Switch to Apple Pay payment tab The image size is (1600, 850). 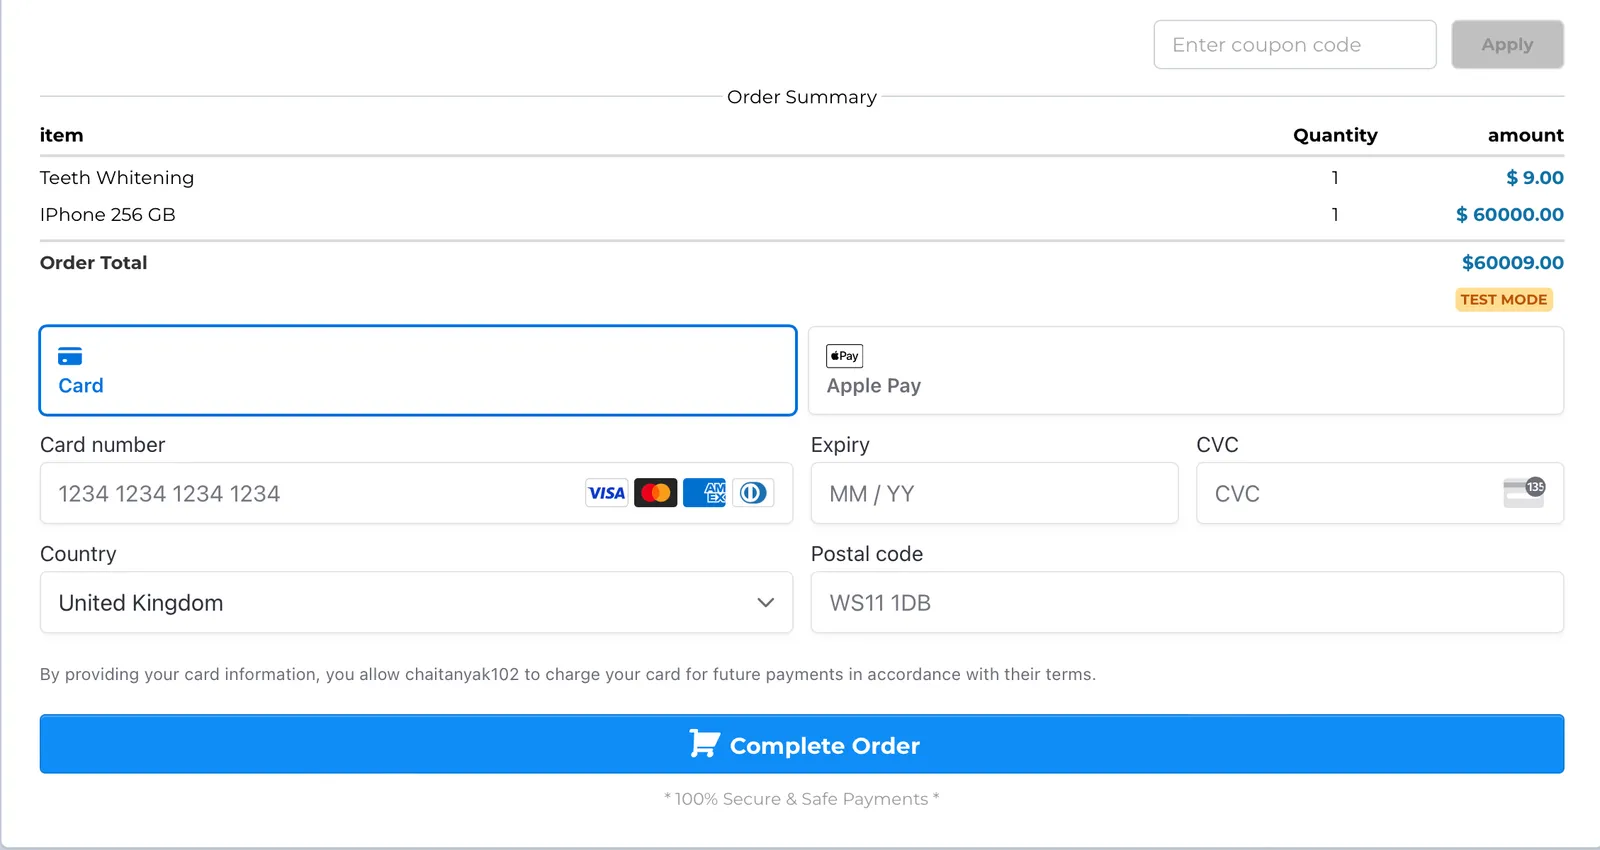[1186, 370]
